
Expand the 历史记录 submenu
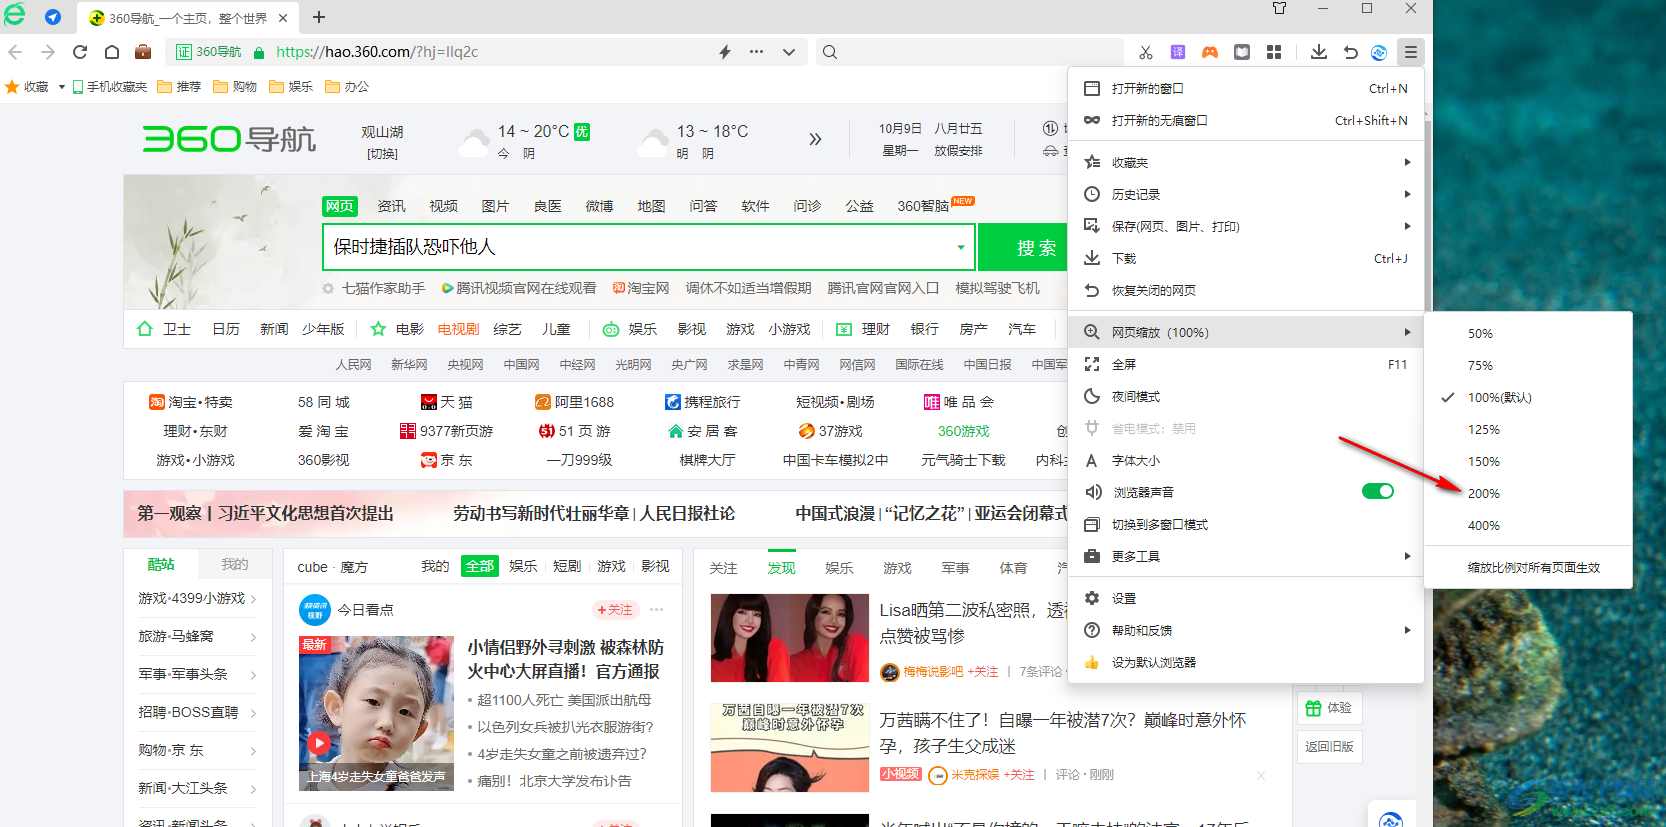pos(1246,194)
